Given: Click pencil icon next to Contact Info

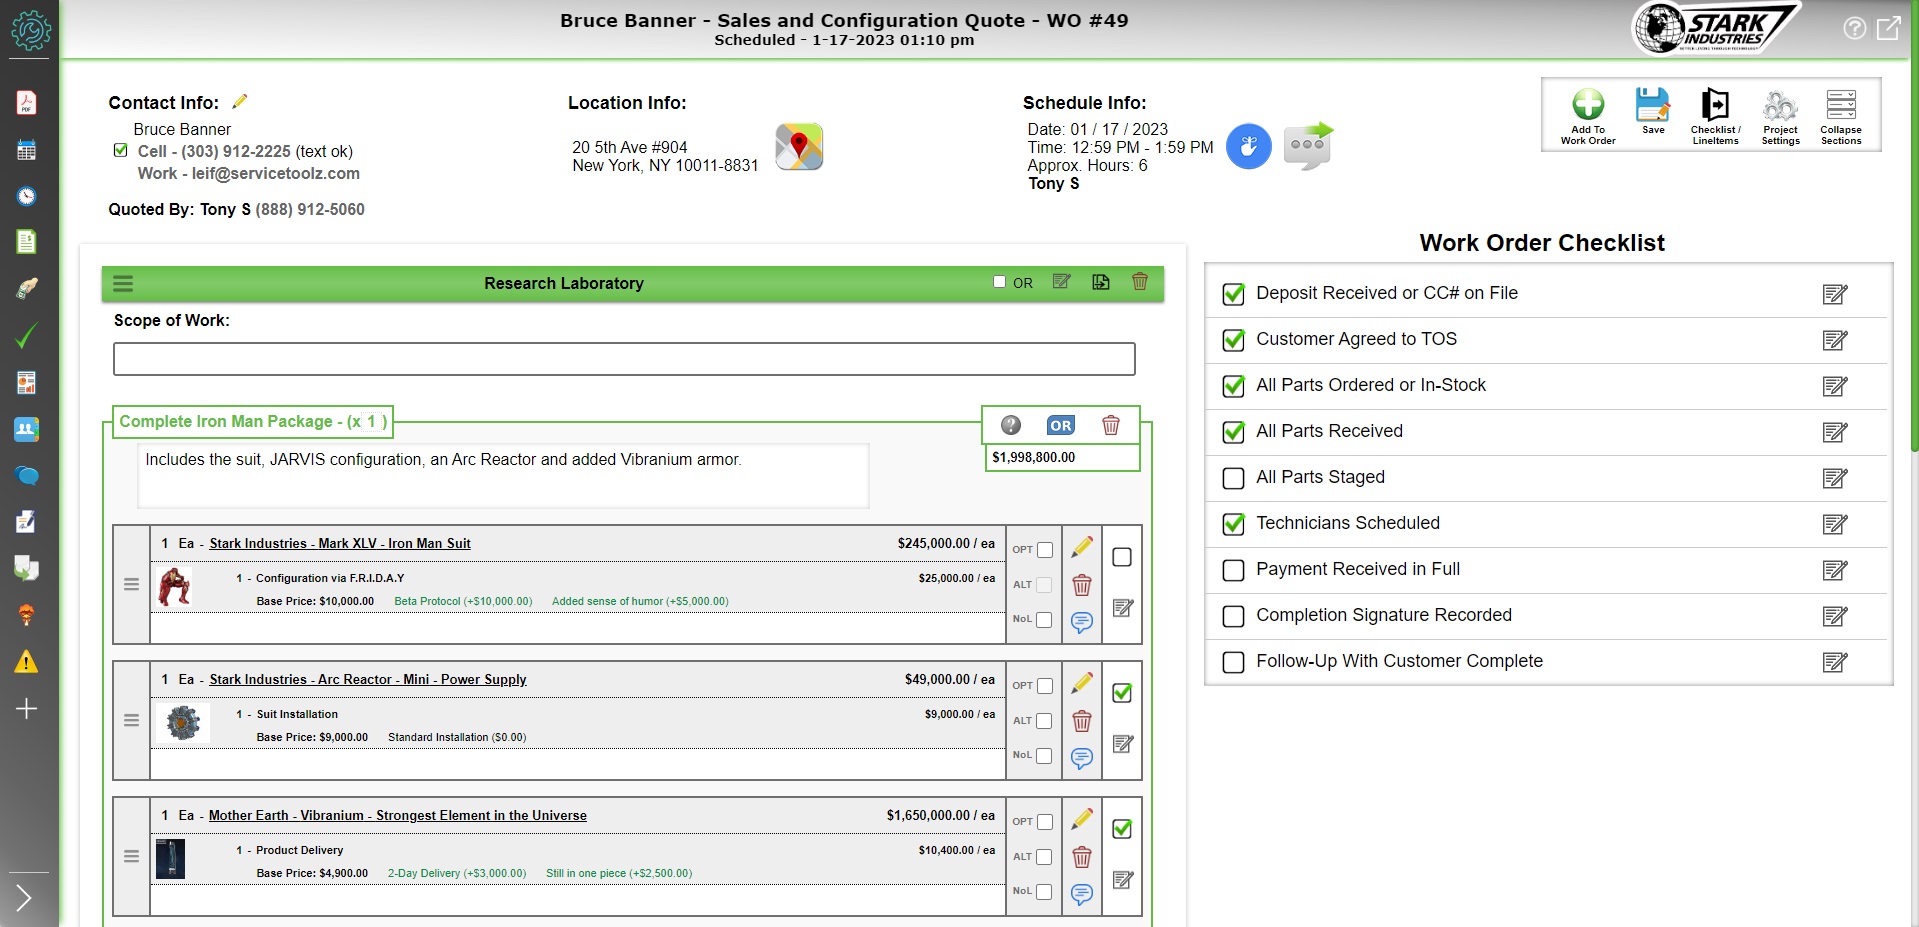Looking at the screenshot, I should tap(240, 102).
